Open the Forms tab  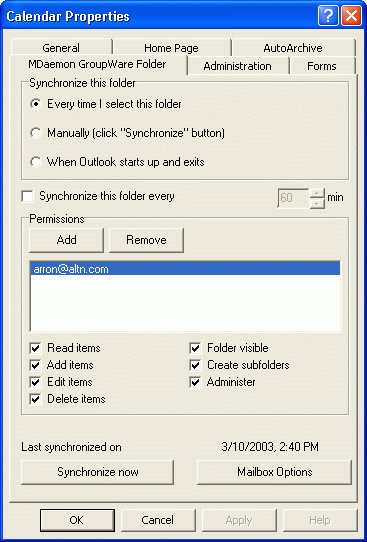[x=322, y=66]
